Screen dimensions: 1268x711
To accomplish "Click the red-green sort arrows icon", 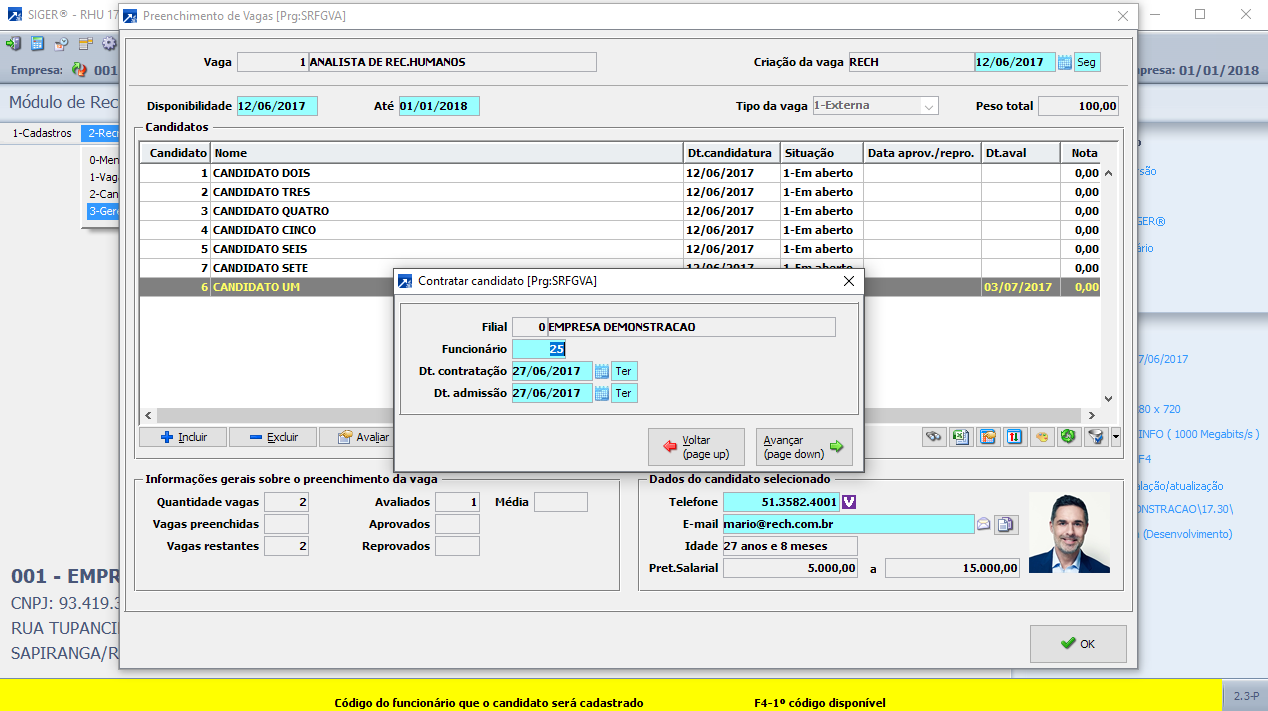I will click(x=1015, y=437).
